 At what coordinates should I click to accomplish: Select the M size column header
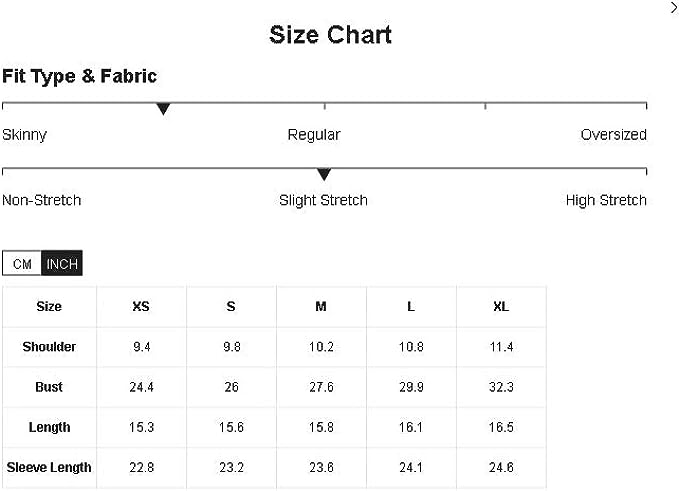[x=321, y=307]
